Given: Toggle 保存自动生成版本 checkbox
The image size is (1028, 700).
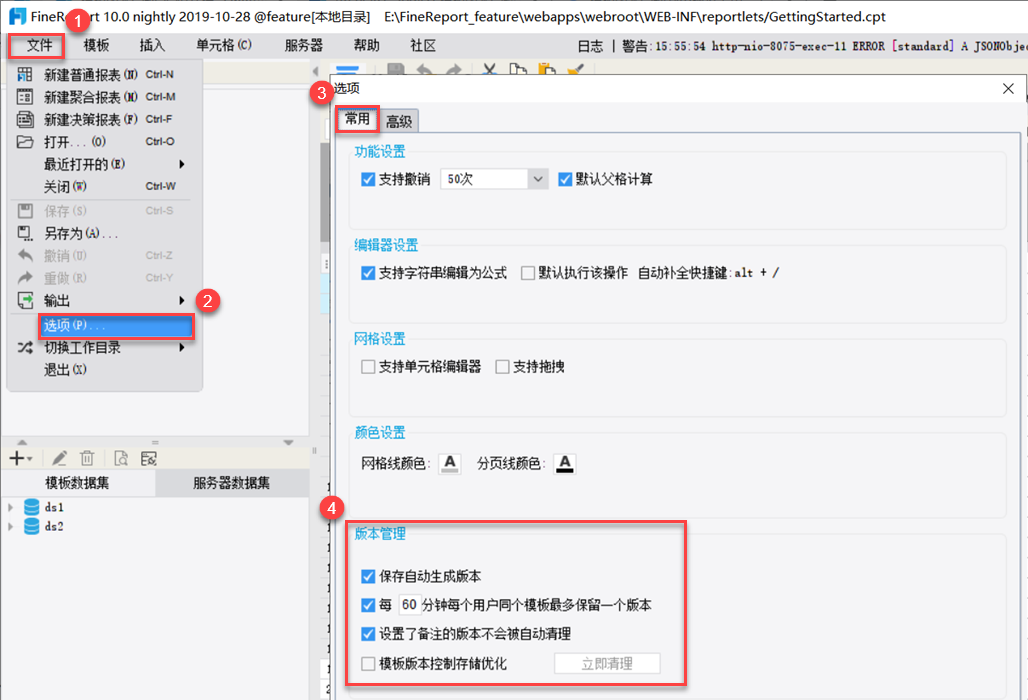Looking at the screenshot, I should (368, 576).
